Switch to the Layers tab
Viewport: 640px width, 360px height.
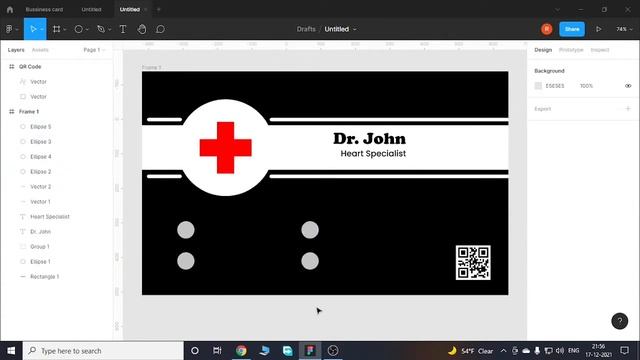(x=16, y=50)
